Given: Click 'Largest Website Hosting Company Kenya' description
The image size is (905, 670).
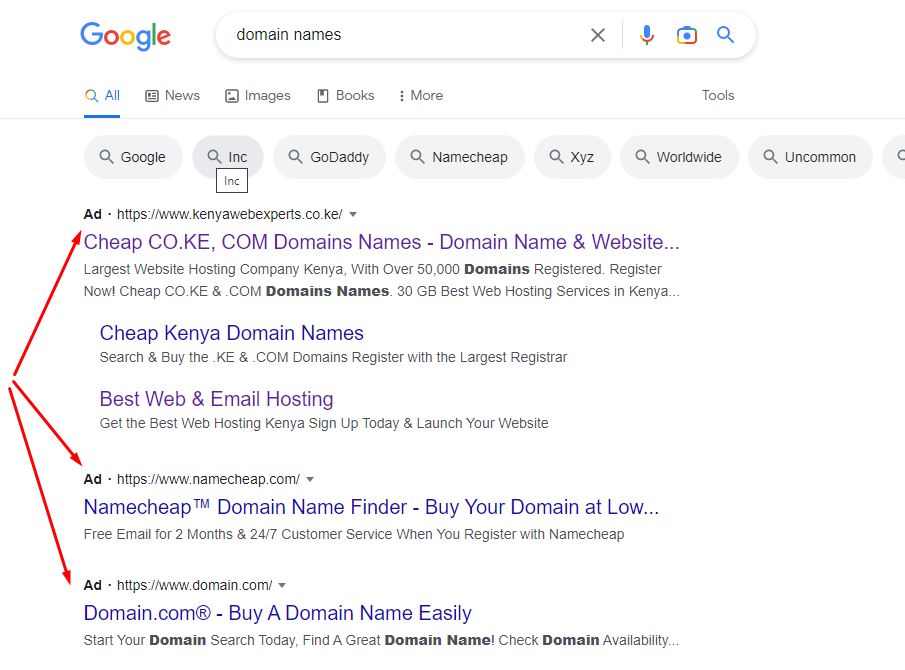Looking at the screenshot, I should click(x=382, y=280).
